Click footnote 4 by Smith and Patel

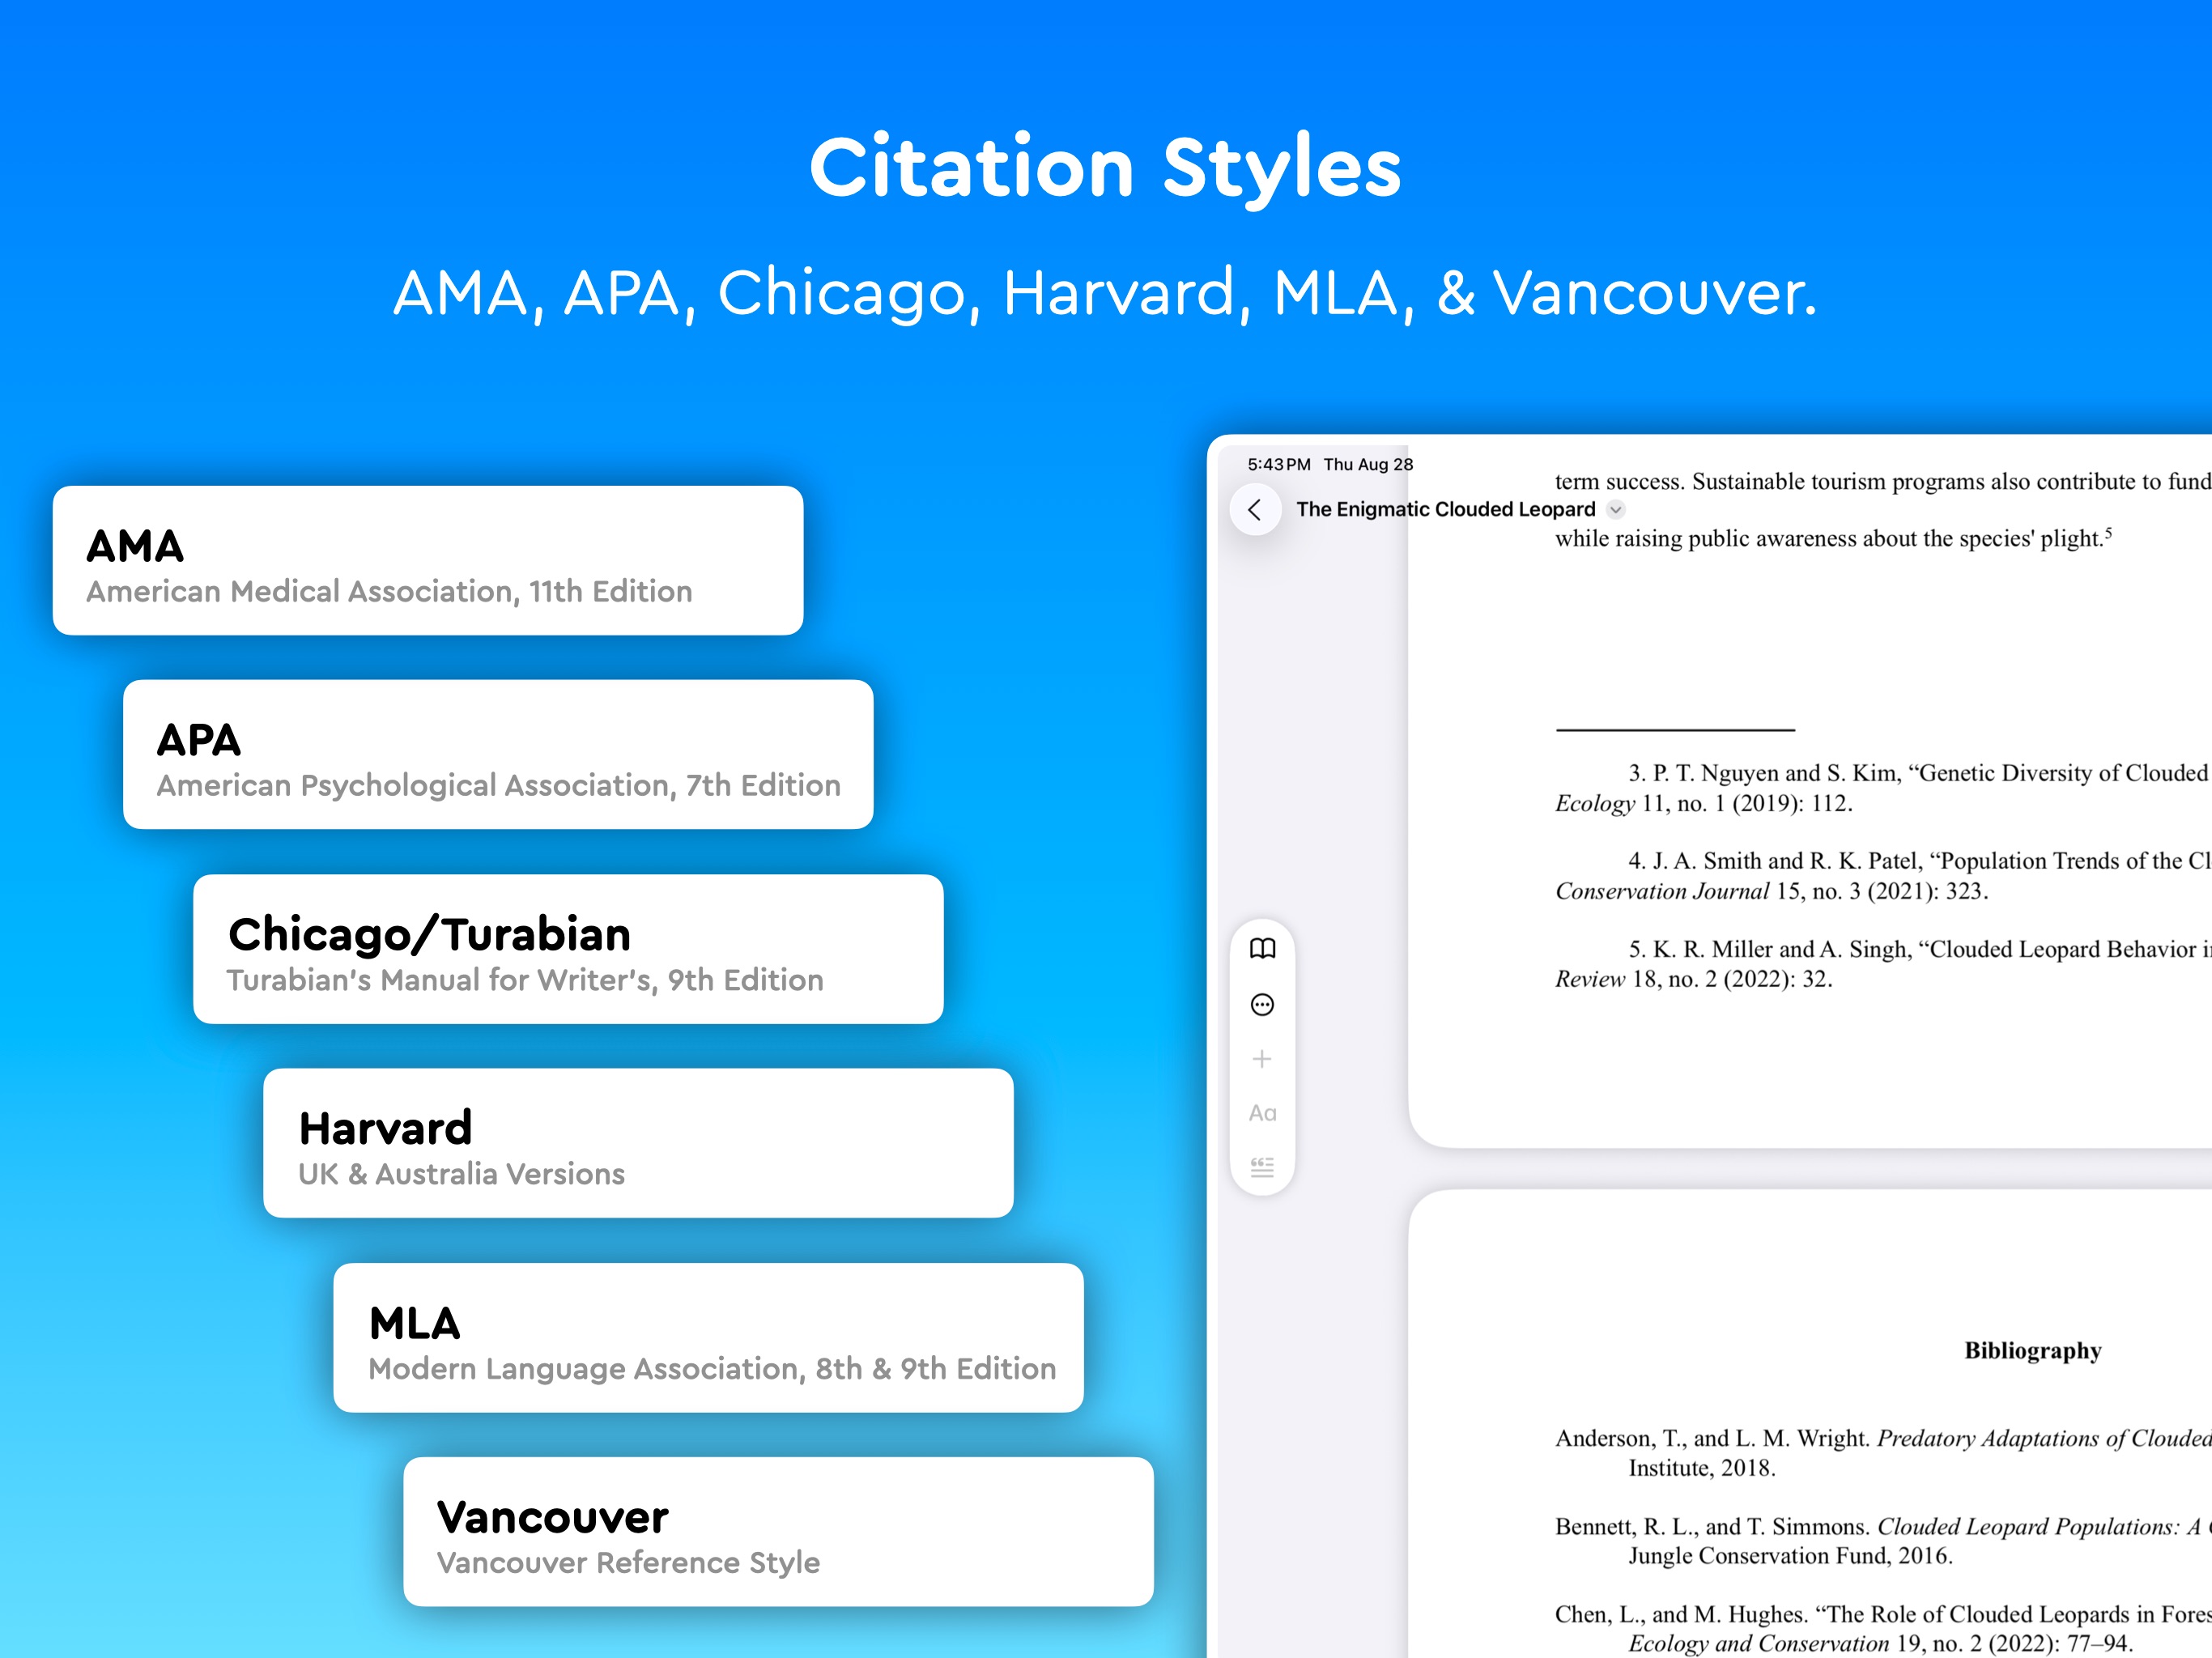(1882, 876)
